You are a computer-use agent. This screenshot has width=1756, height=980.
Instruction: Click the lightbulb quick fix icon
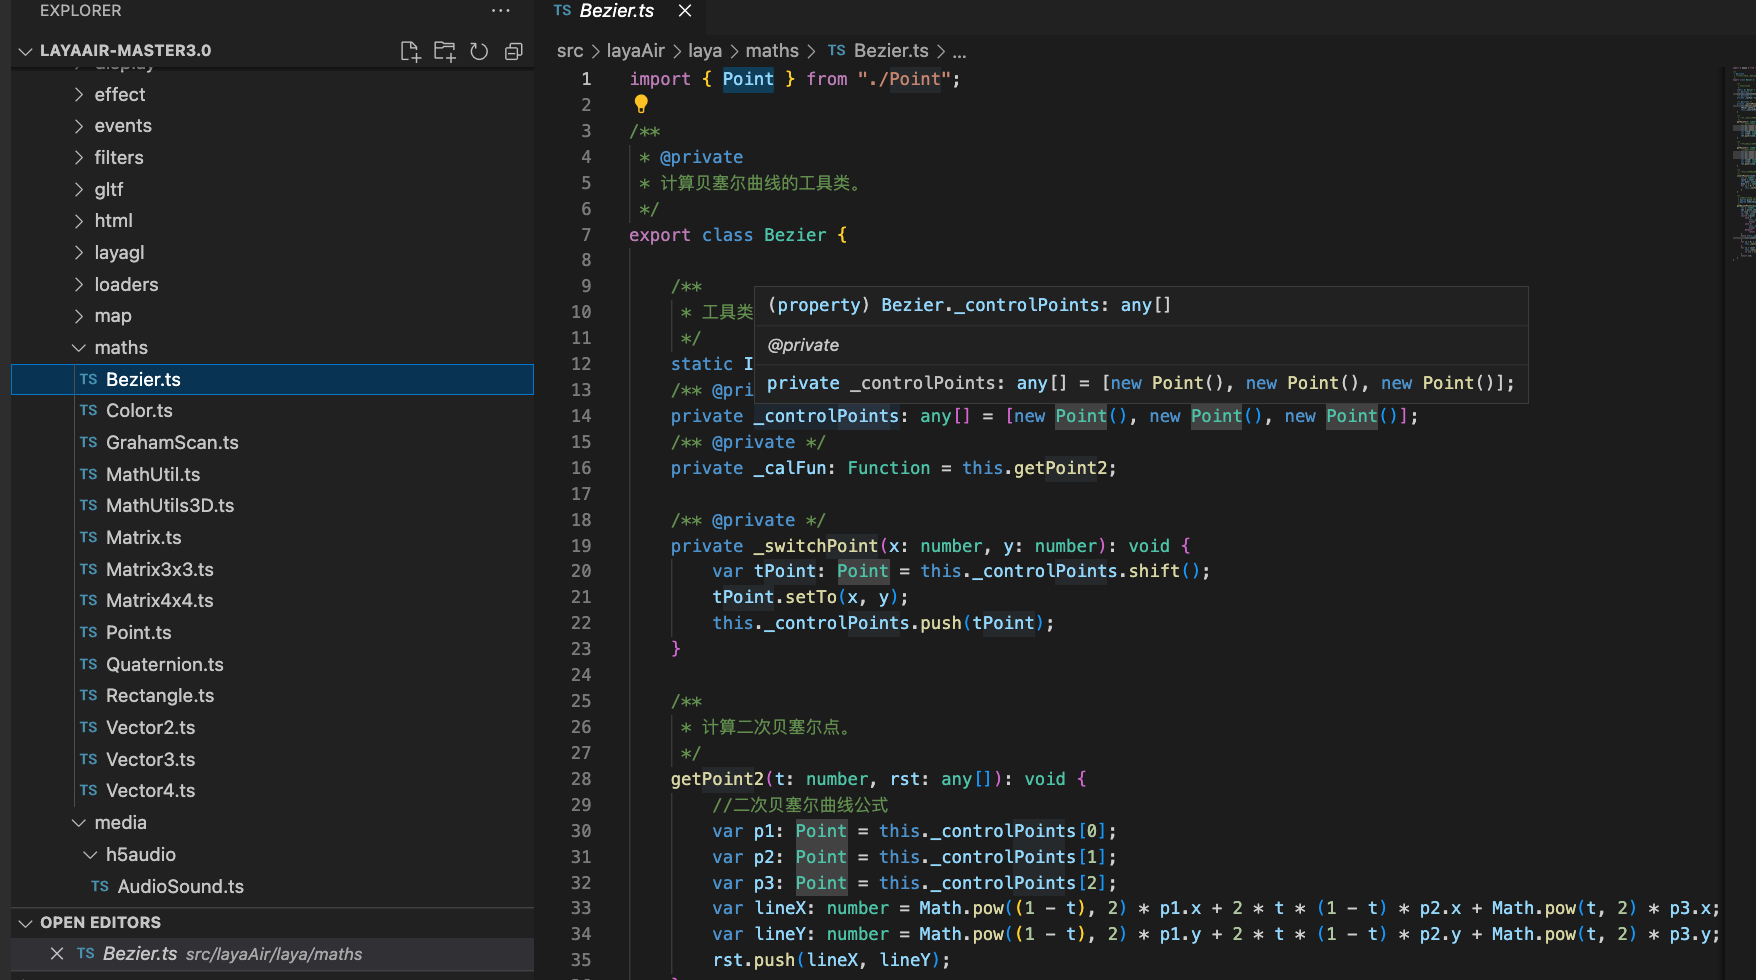pos(641,104)
